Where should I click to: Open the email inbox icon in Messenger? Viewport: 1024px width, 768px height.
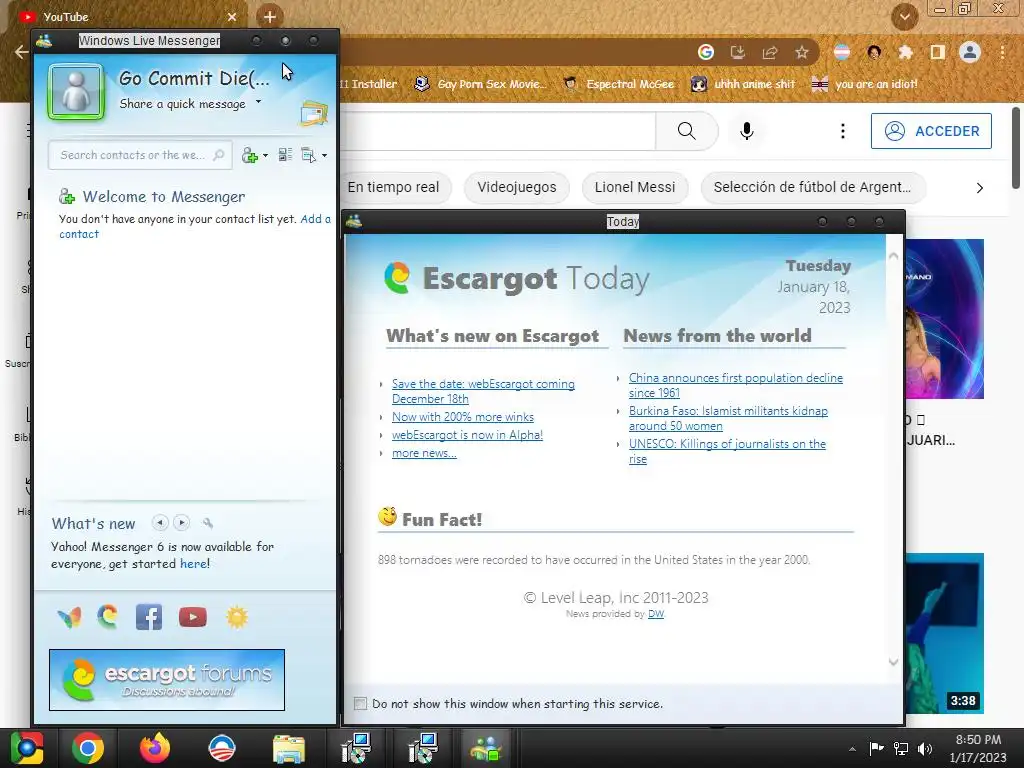point(313,114)
